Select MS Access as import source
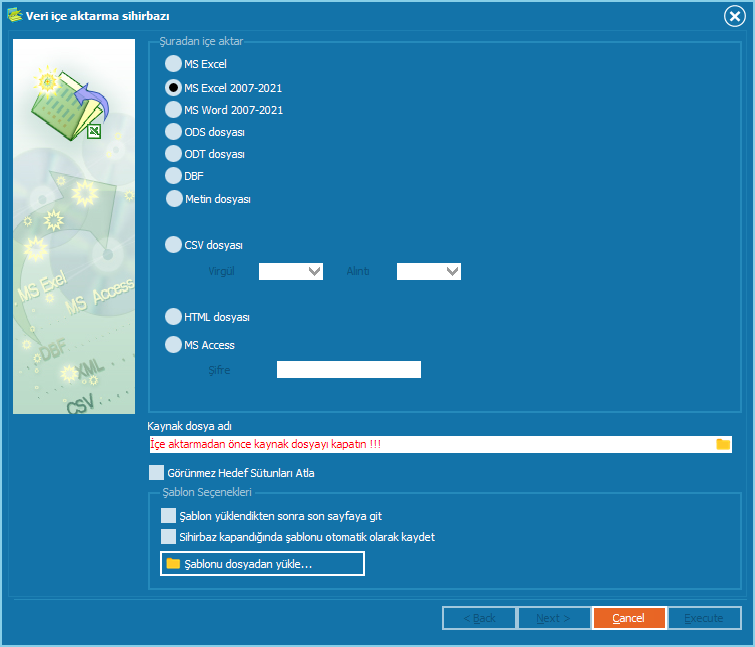The width and height of the screenshot is (755, 647). click(x=173, y=345)
